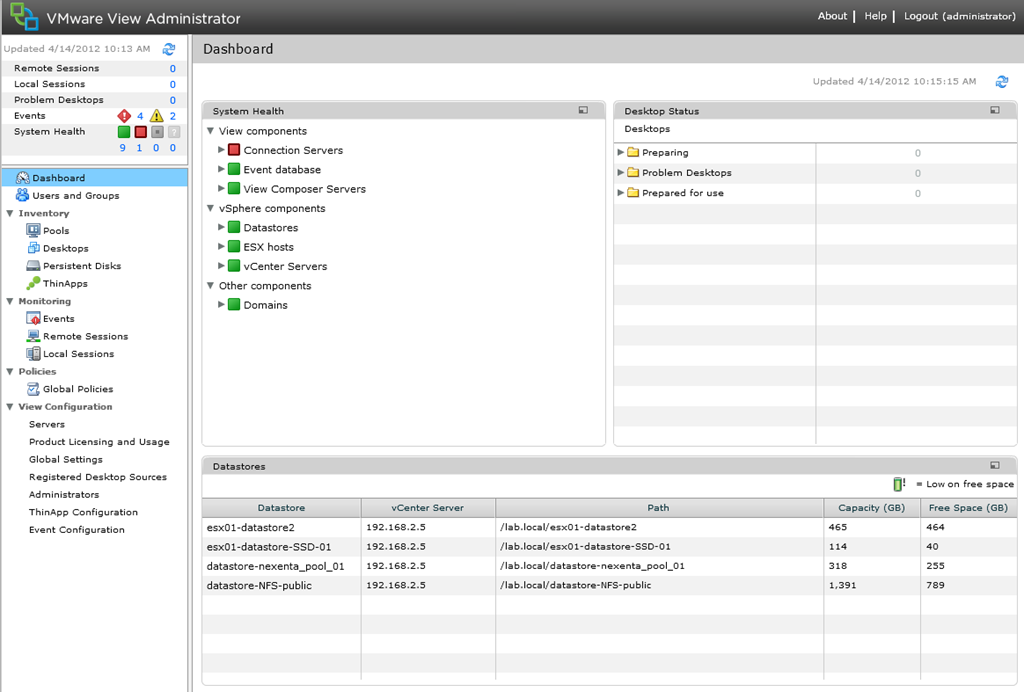Sort by the Datastore column header
Screen dimensions: 1024x692
point(281,508)
